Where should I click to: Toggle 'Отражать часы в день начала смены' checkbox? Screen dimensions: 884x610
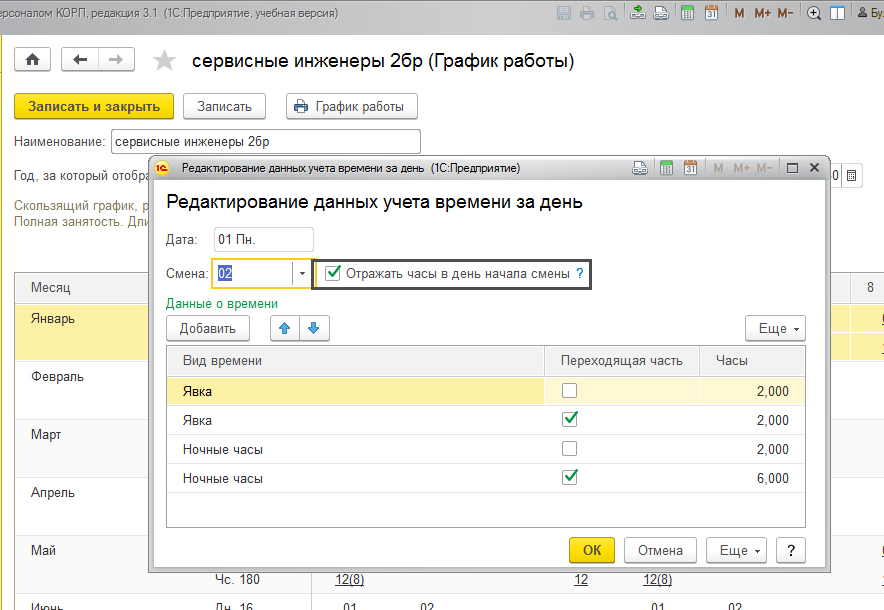click(334, 273)
